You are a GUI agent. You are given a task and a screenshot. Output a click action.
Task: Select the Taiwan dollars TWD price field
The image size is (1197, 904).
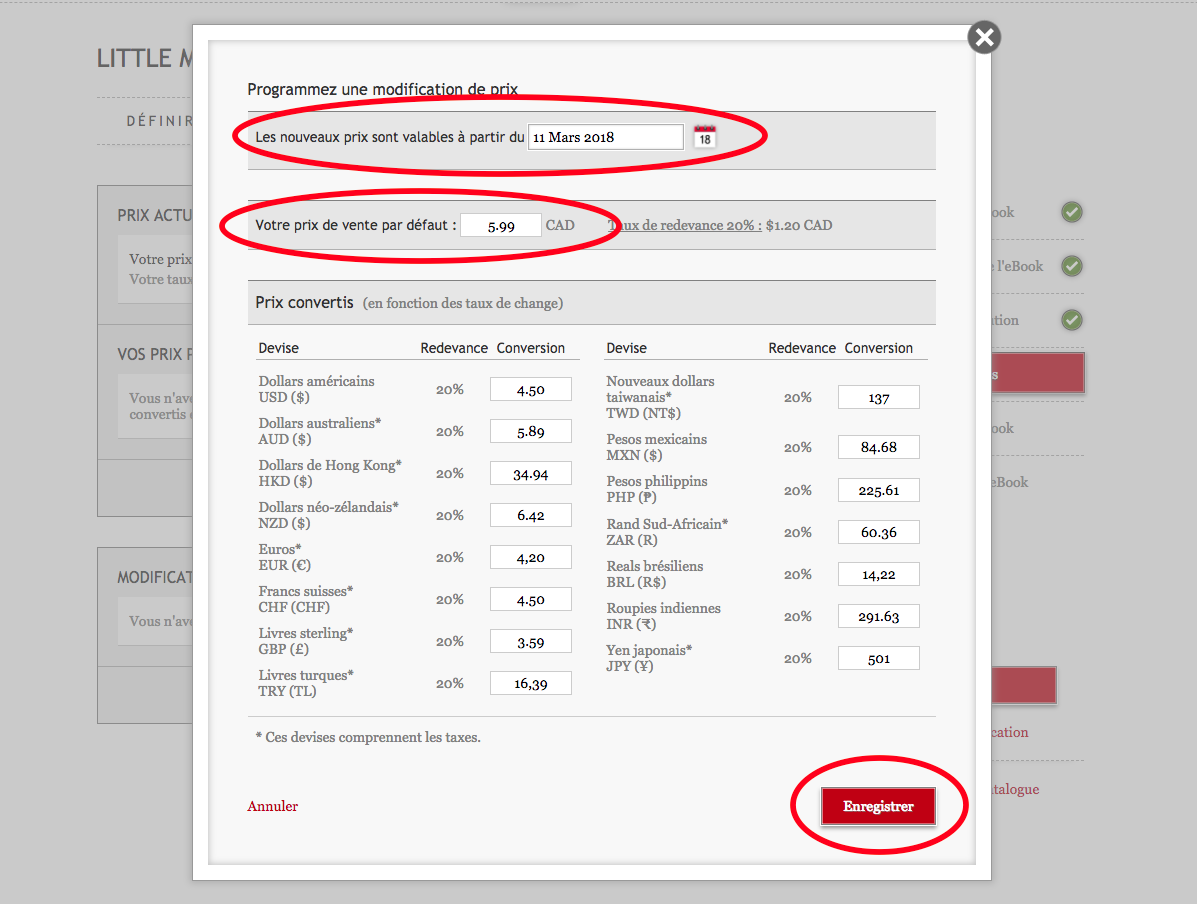click(878, 398)
